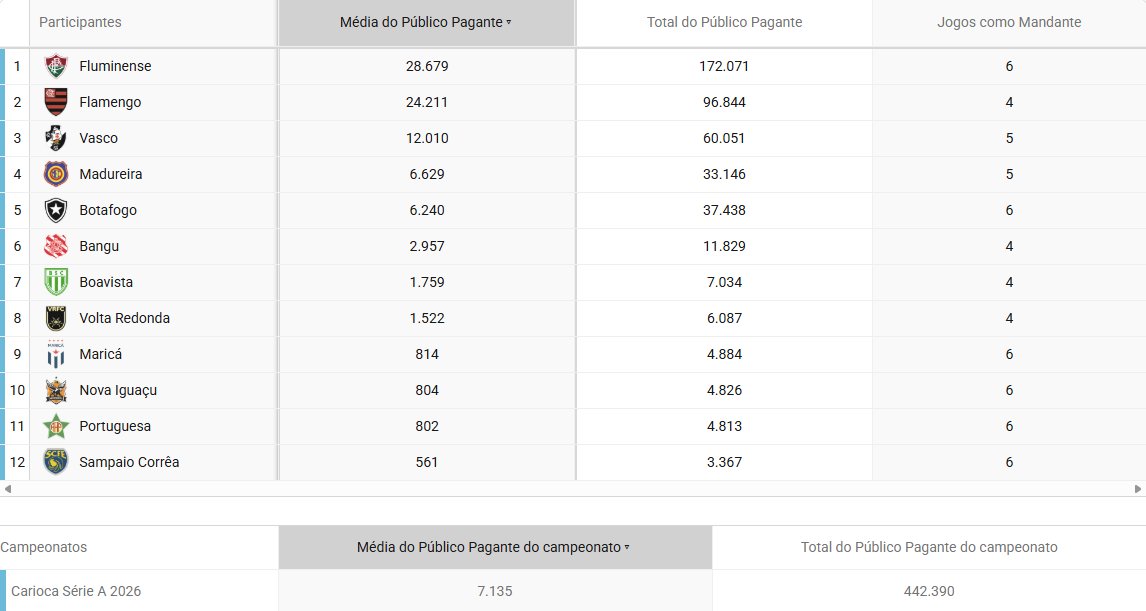Select the Total do Público Pagante header
The width and height of the screenshot is (1146, 611).
point(724,22)
